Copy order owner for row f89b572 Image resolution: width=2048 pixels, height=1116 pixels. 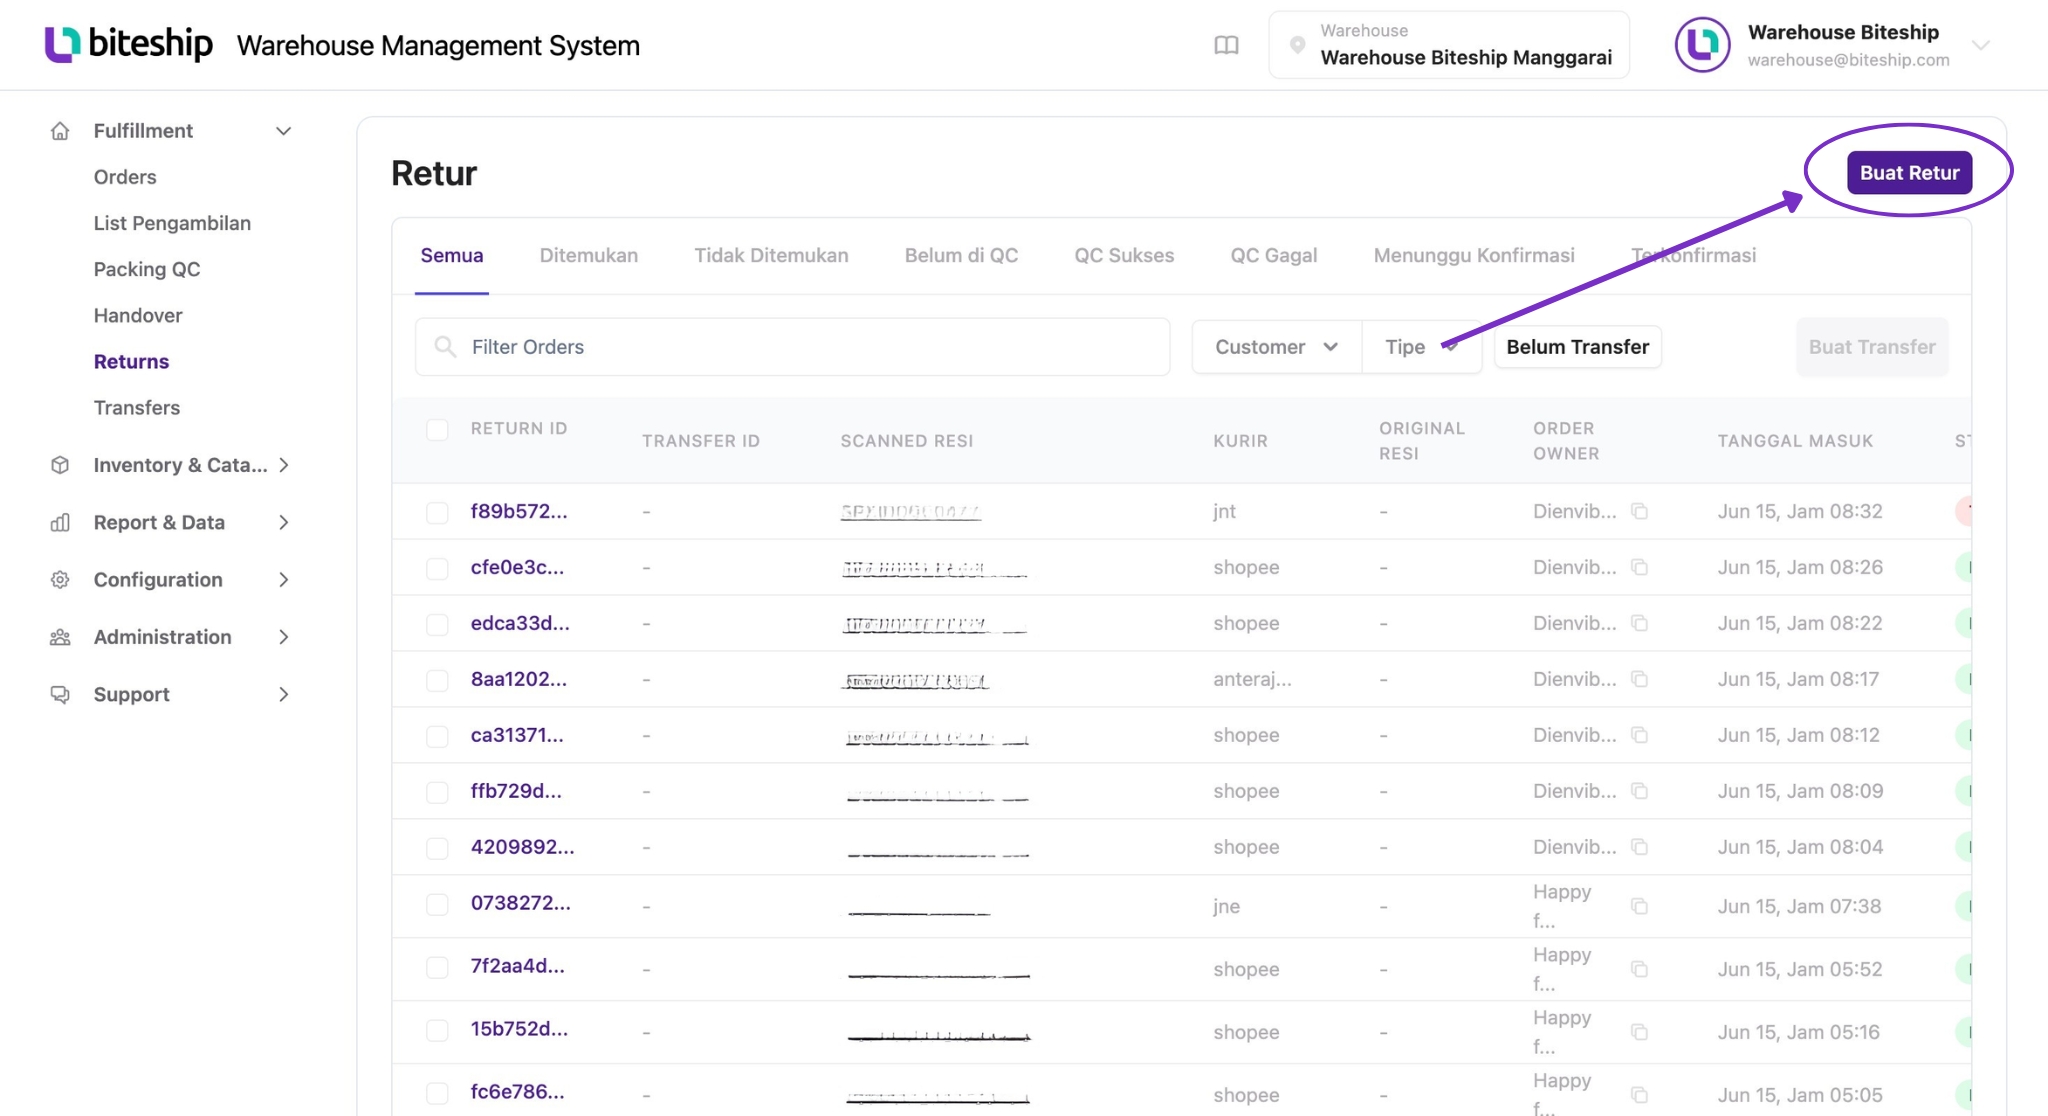pos(1639,511)
